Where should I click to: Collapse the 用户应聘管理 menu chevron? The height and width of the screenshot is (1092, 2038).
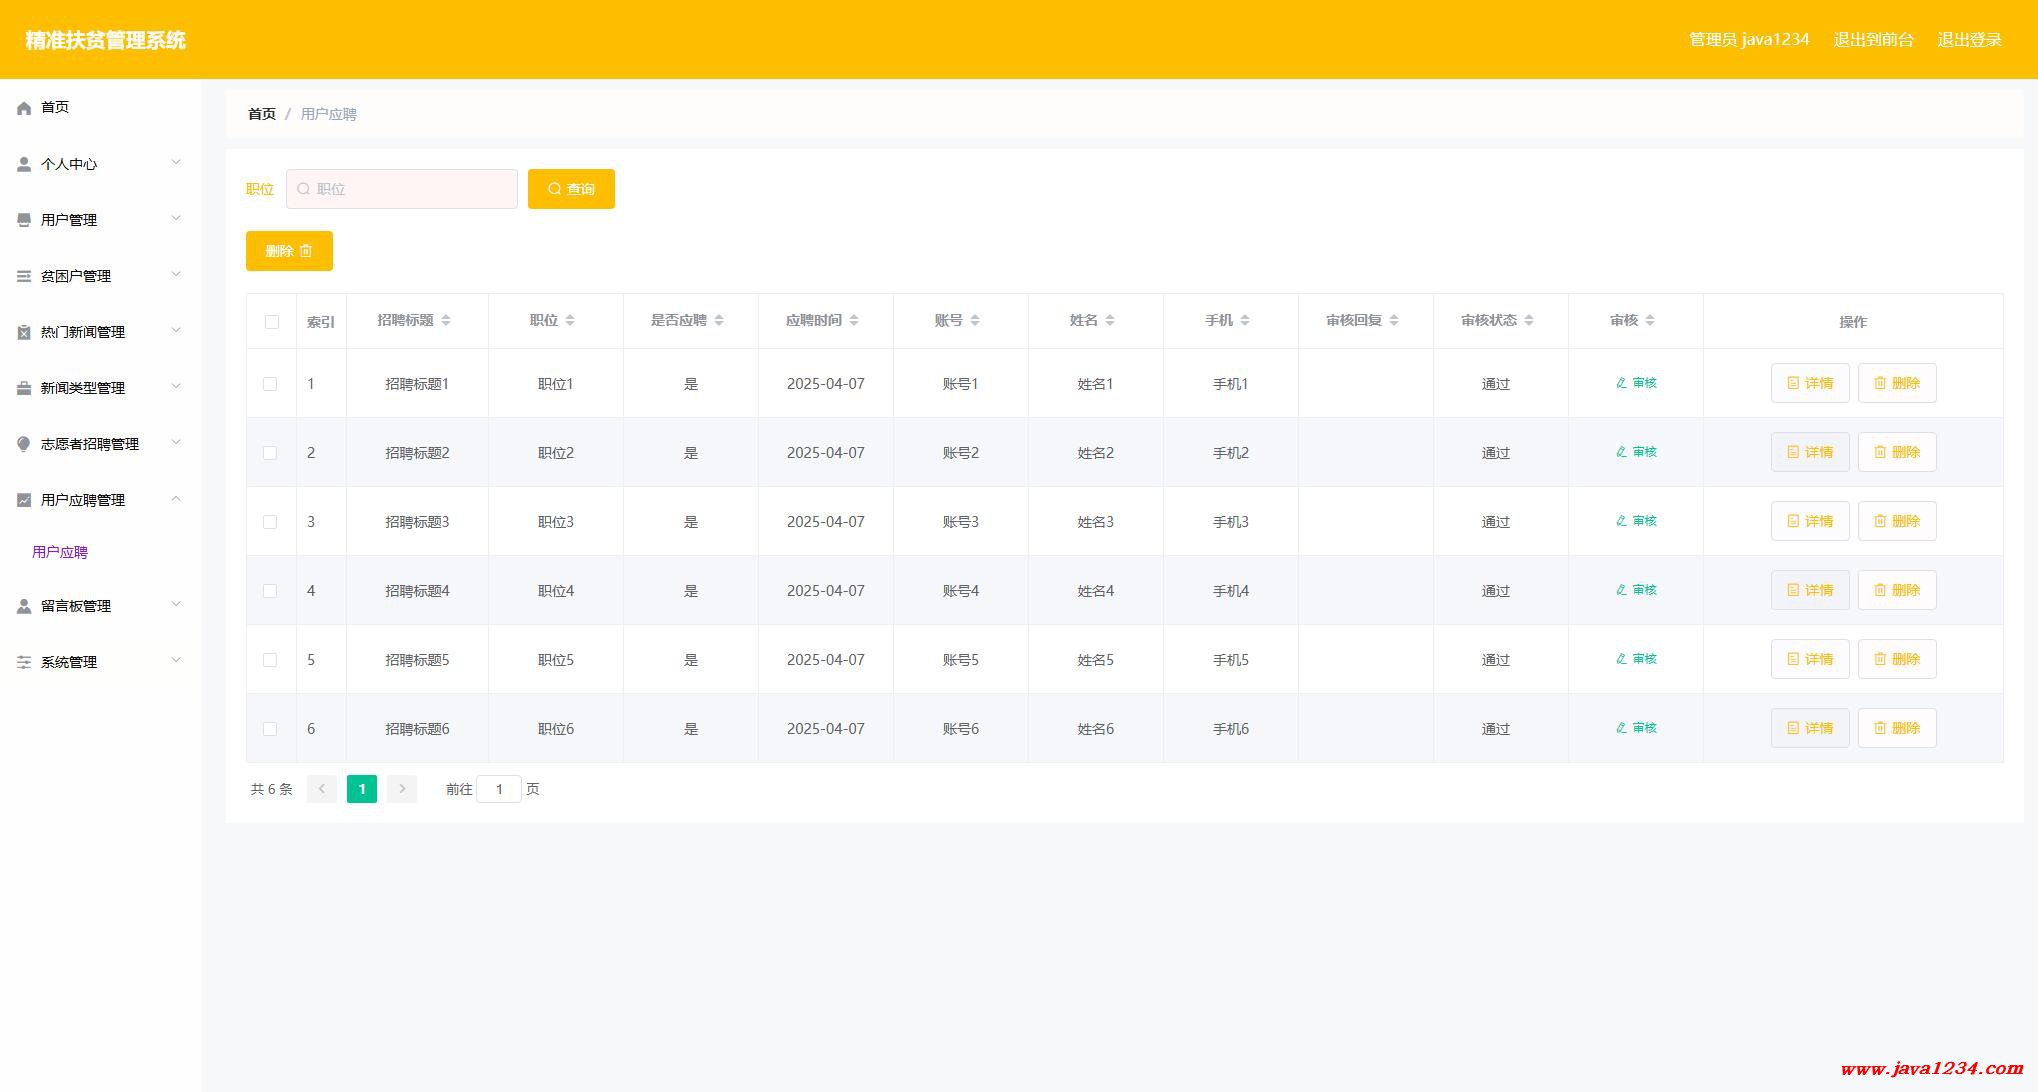[176, 499]
